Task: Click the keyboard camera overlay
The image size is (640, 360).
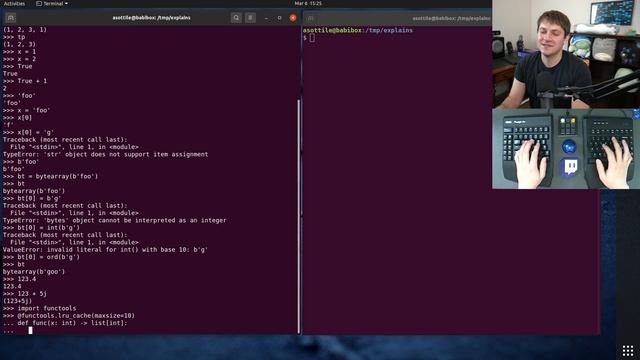Action: click(x=566, y=149)
